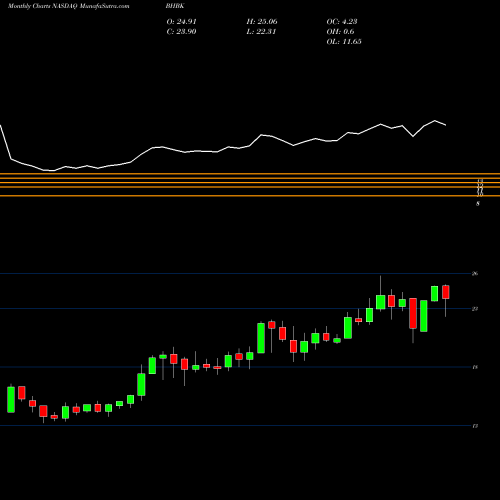The image size is (500, 500).
Task: Click the 'Monthly Charts NASDAQ MunafaSutra.com' title text
Action: coord(68,6)
